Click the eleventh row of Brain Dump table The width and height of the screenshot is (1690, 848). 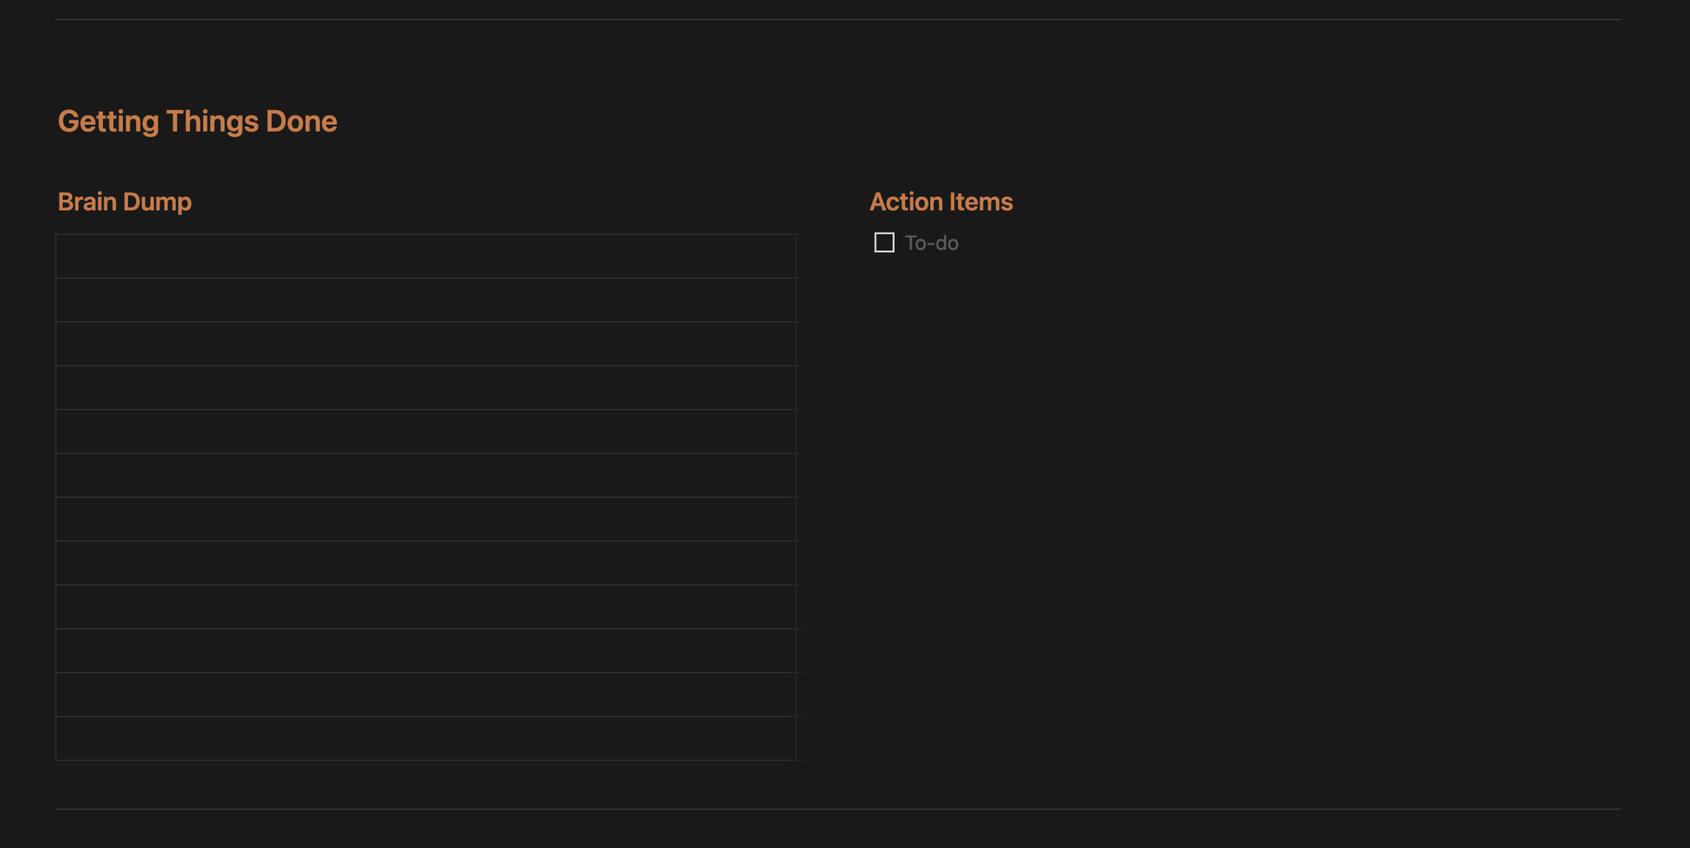(426, 695)
